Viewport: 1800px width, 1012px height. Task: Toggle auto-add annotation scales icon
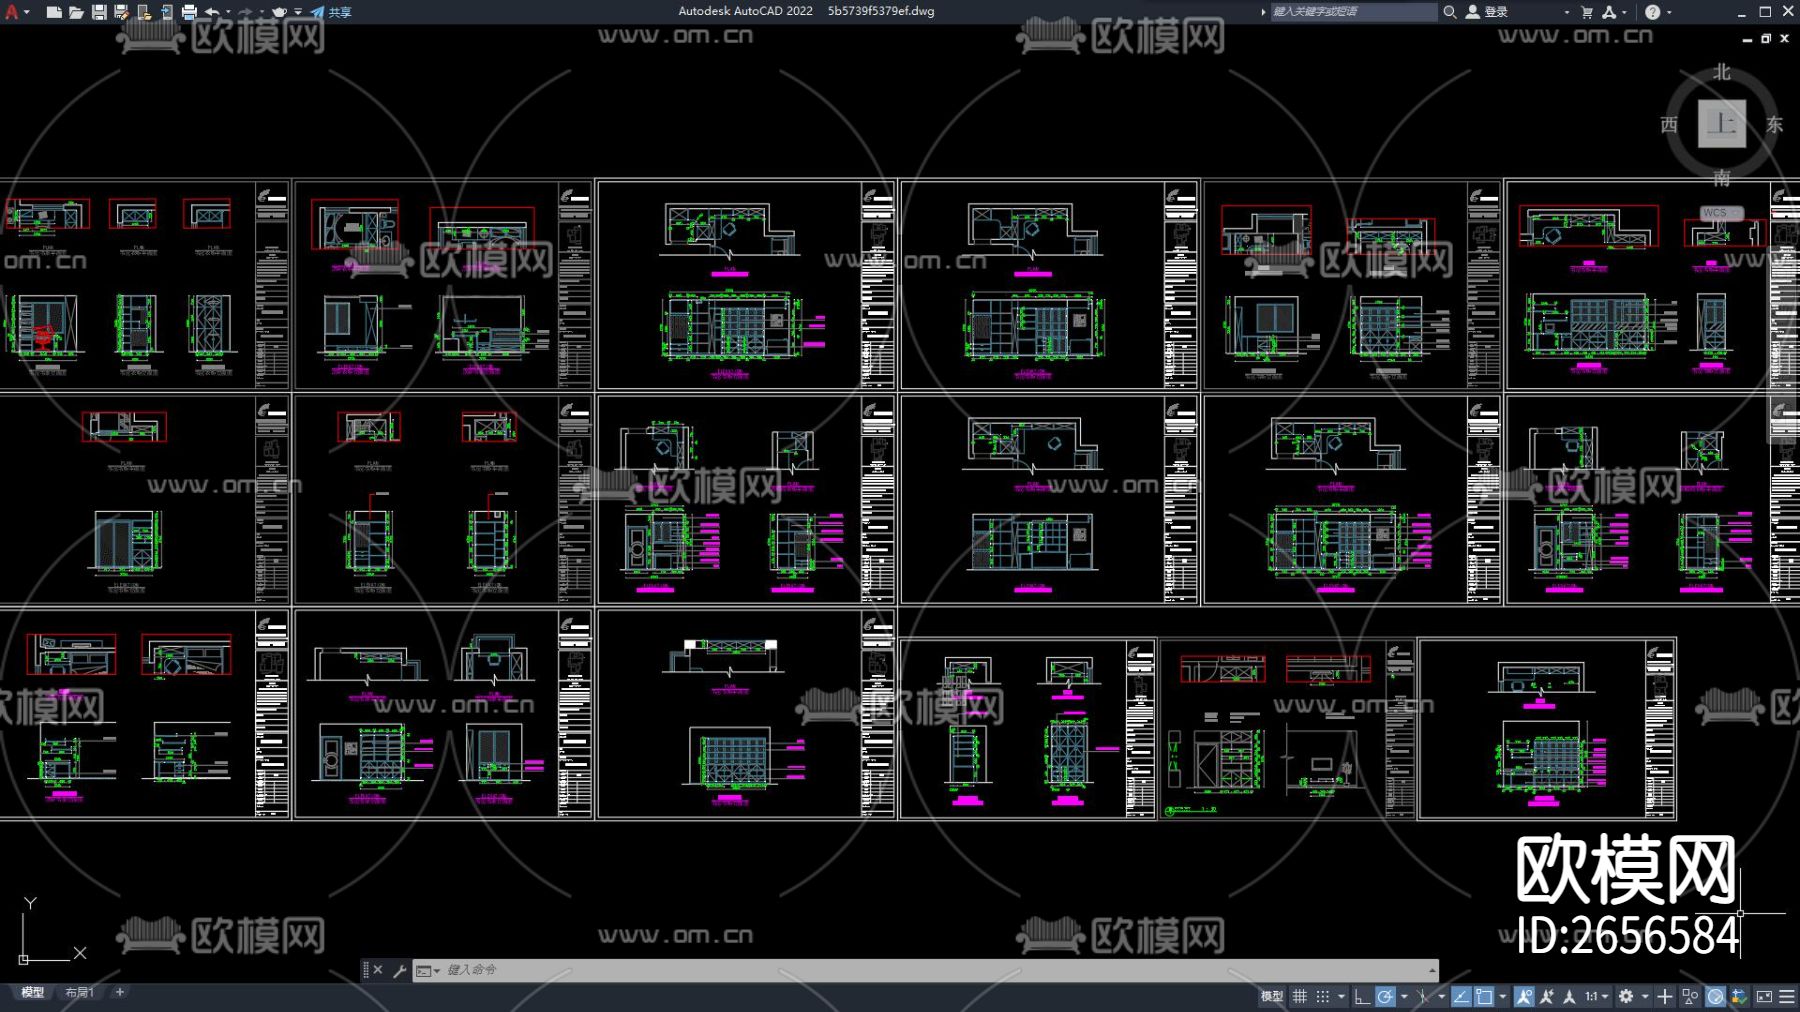click(1547, 996)
